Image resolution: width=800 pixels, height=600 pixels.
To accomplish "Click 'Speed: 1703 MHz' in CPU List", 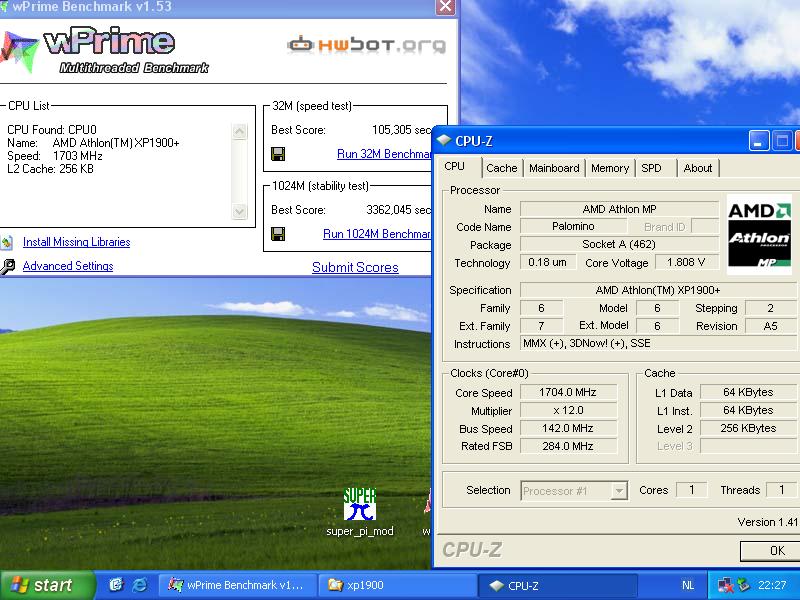I will tap(55, 156).
